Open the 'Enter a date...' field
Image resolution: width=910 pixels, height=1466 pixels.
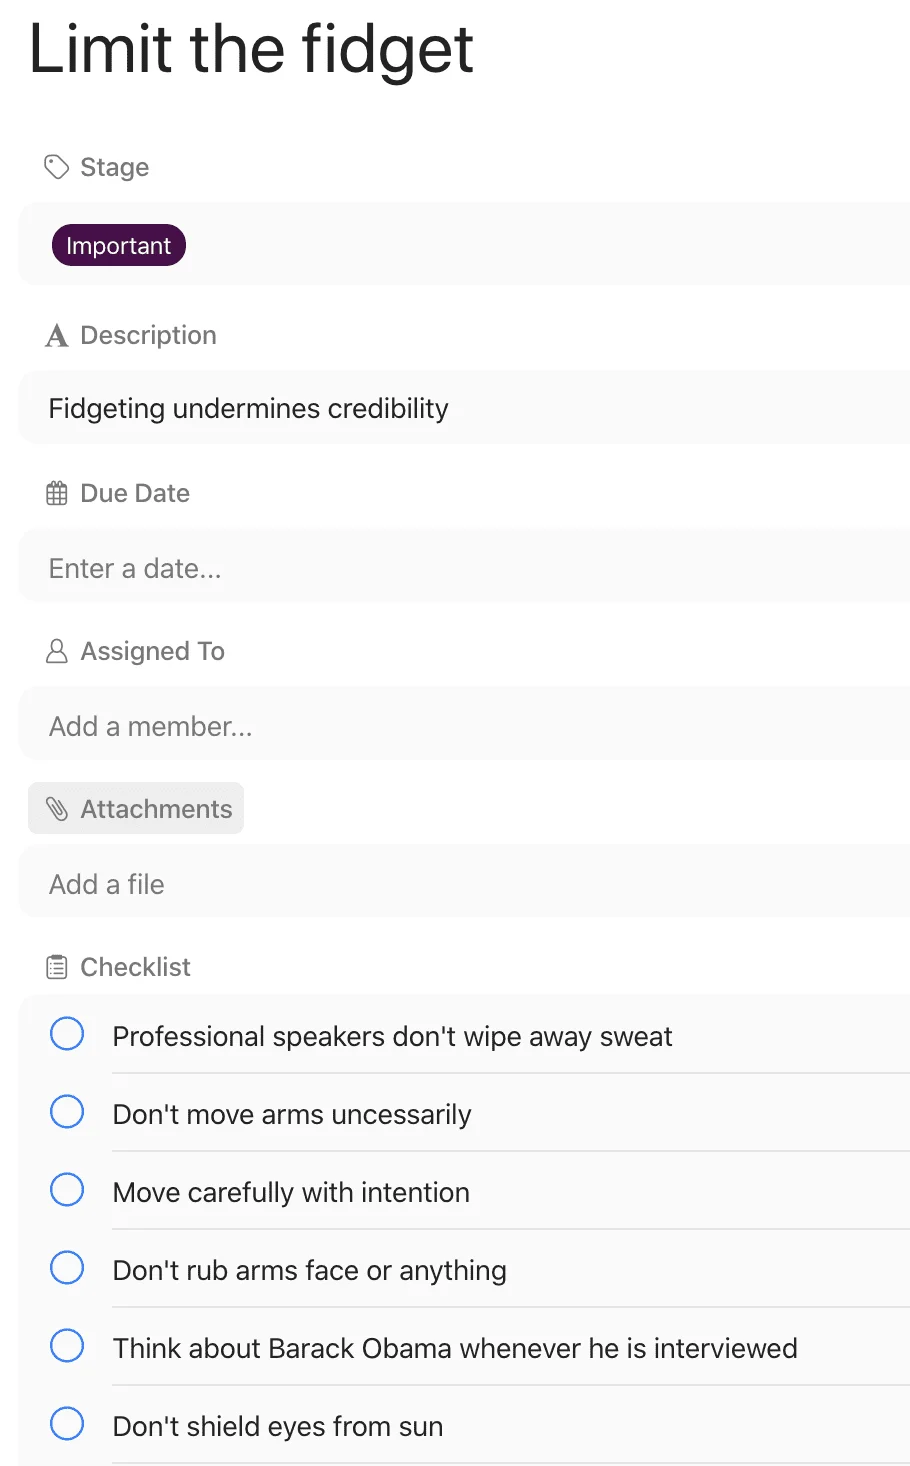tap(465, 568)
